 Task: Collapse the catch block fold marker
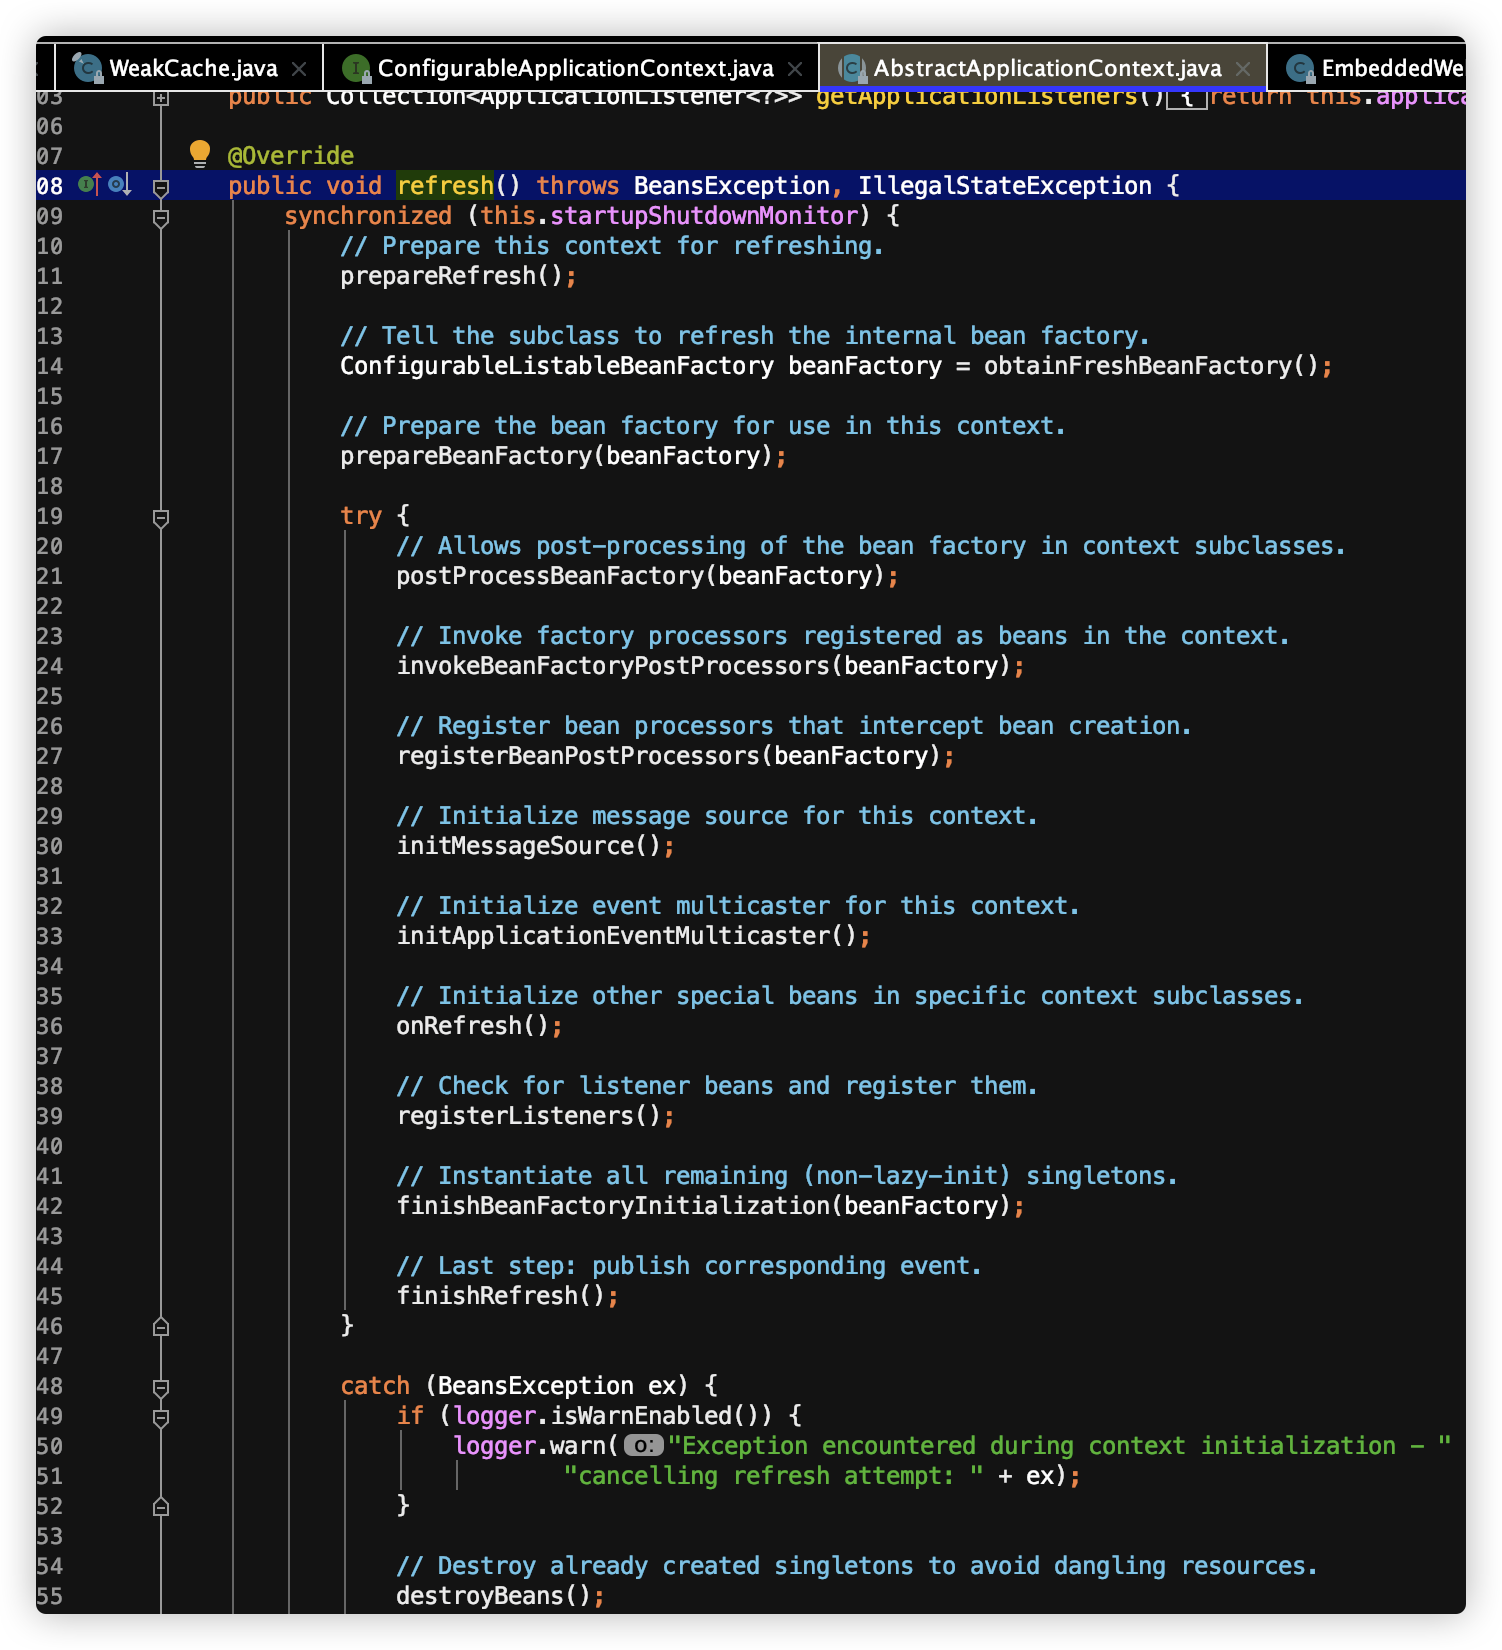click(161, 1387)
